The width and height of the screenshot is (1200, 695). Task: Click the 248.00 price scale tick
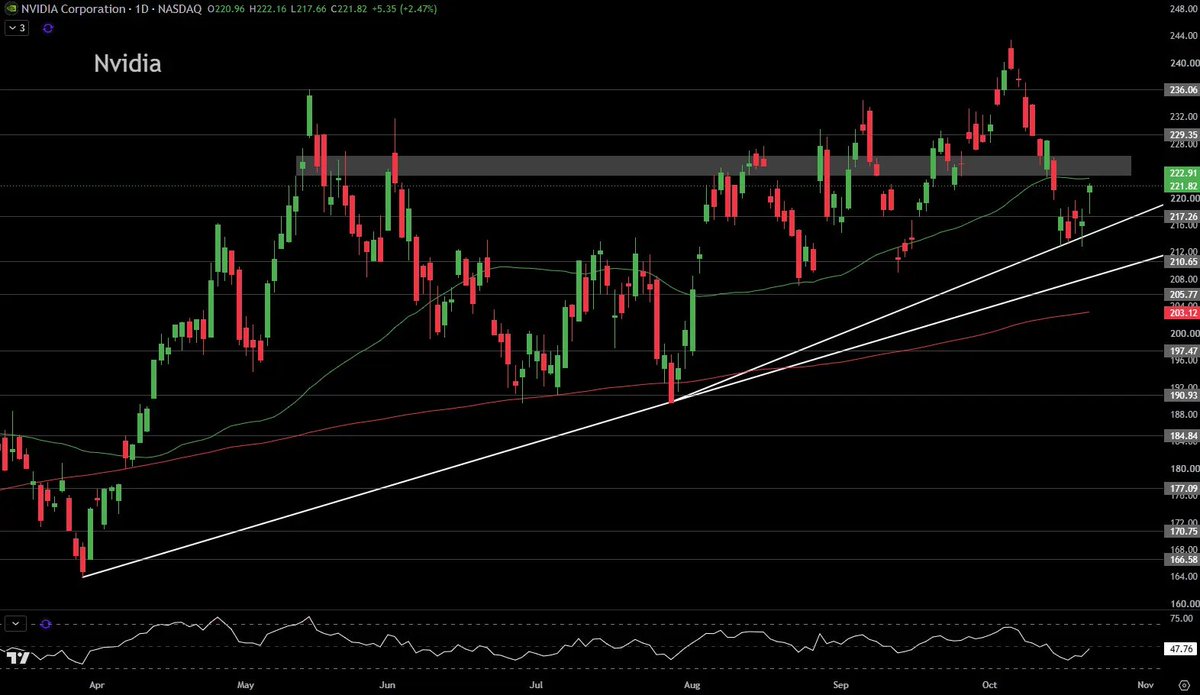[x=1182, y=8]
